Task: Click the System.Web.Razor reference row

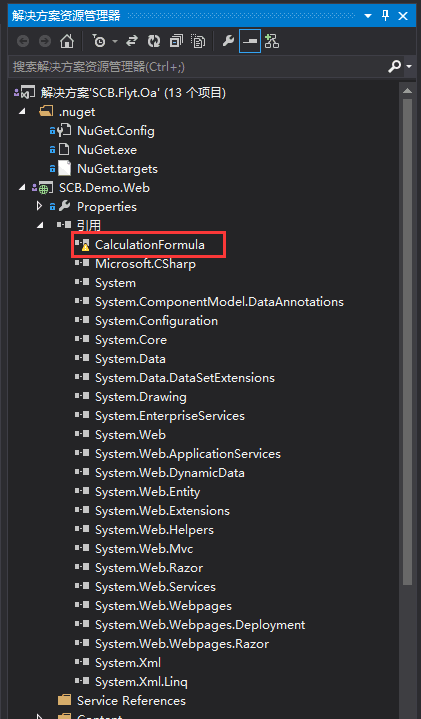Action: [x=150, y=568]
